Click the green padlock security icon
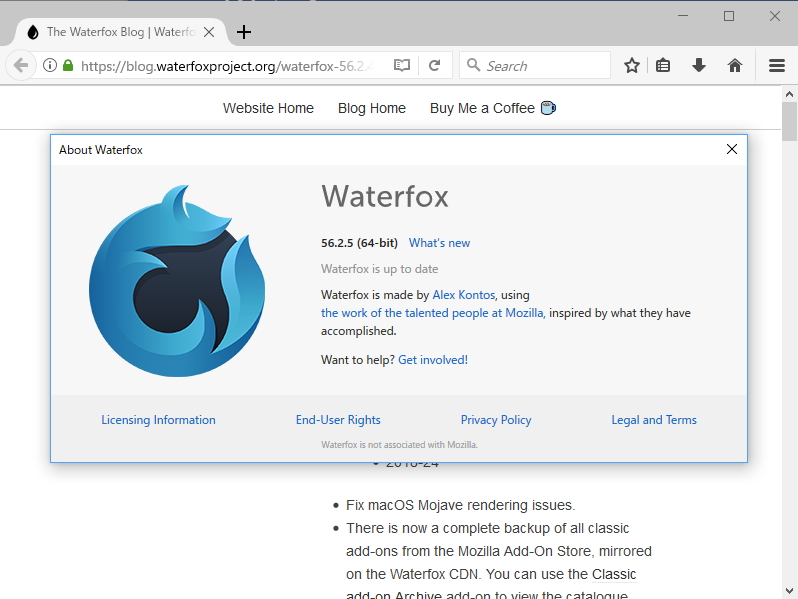Image resolution: width=798 pixels, height=599 pixels. click(68, 65)
